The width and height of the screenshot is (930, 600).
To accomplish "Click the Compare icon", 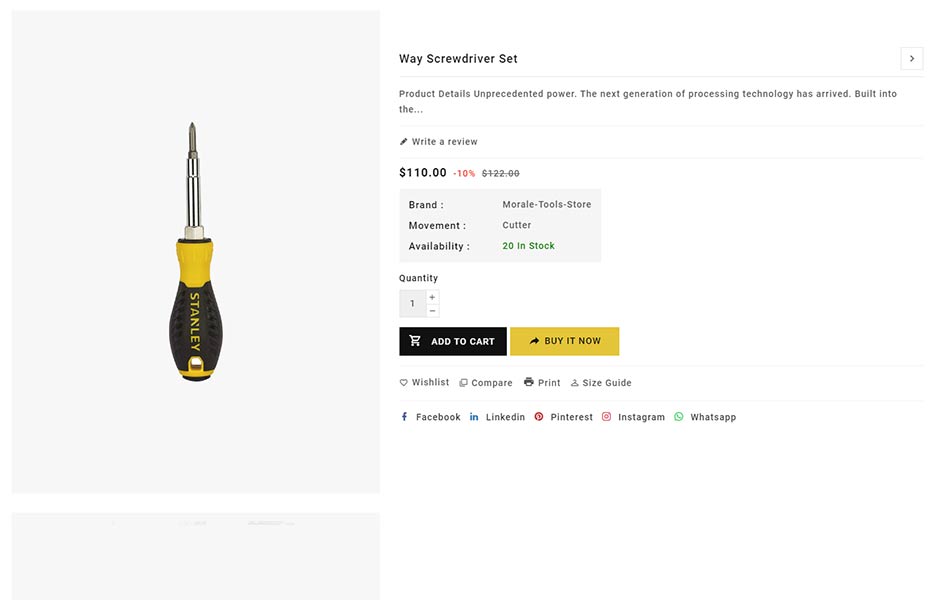I will pyautogui.click(x=463, y=383).
